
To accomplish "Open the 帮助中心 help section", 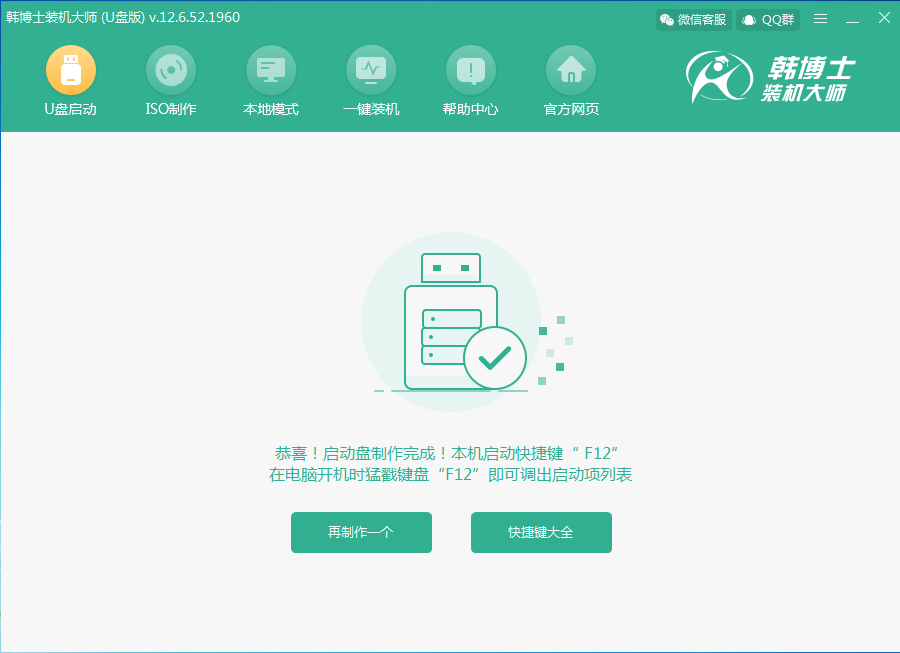I will click(470, 70).
